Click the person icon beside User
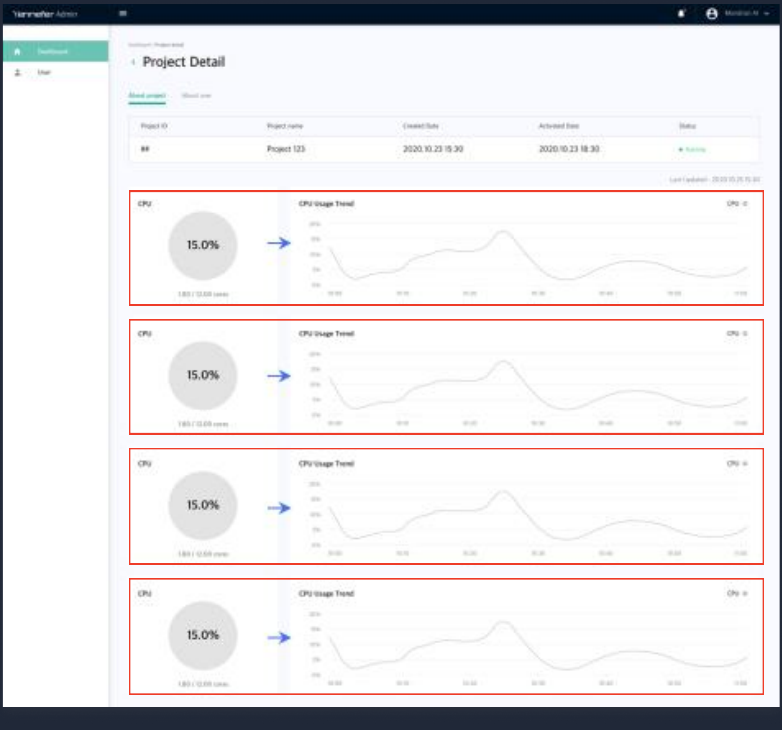This screenshot has width=782, height=730. [17, 72]
